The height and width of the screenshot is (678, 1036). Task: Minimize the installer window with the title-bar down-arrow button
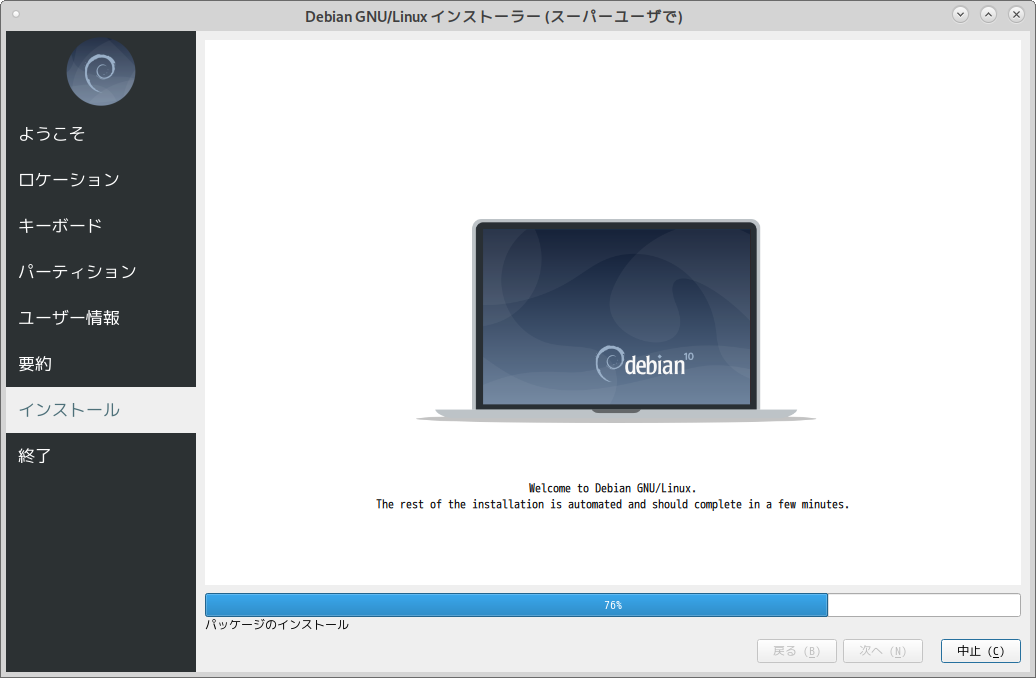[x=961, y=14]
